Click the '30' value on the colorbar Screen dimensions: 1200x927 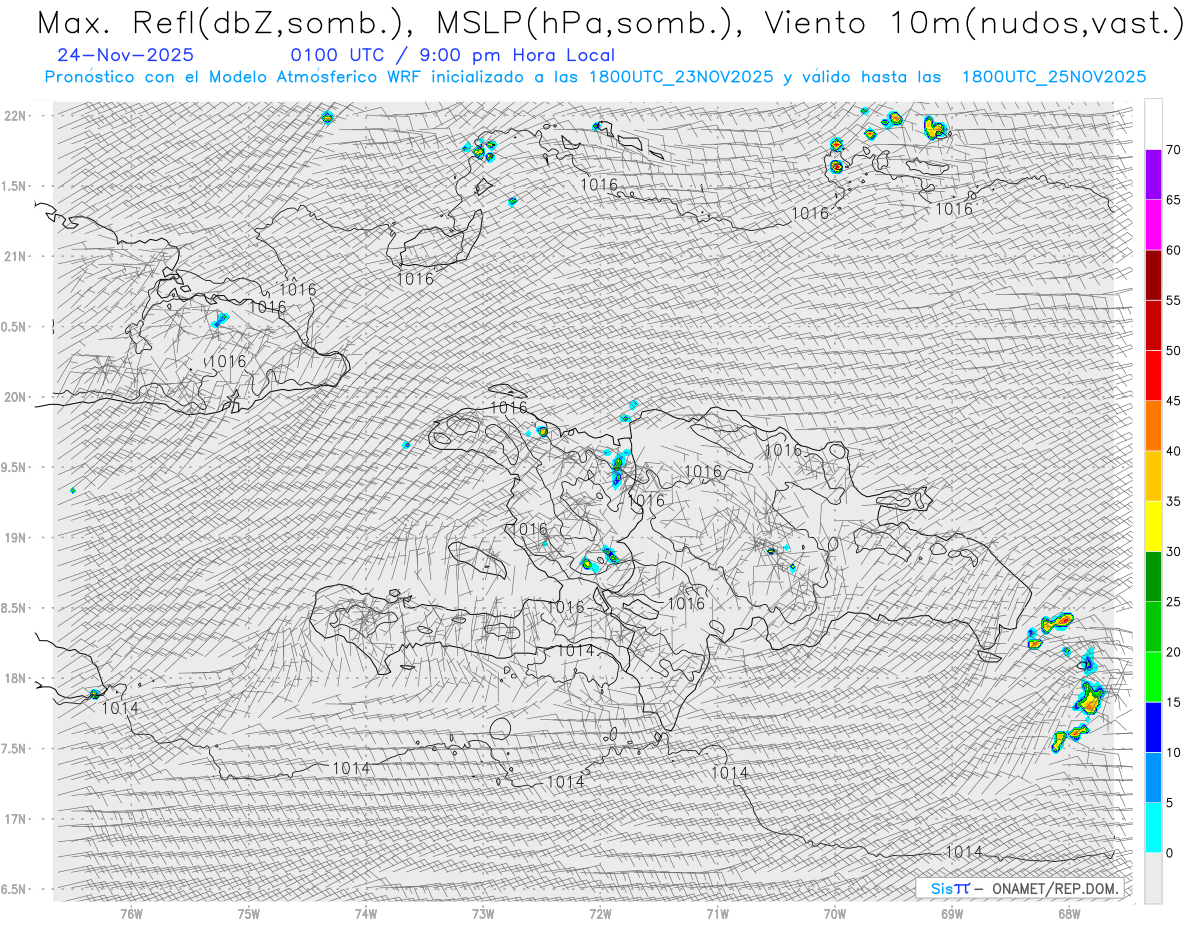point(1173,552)
